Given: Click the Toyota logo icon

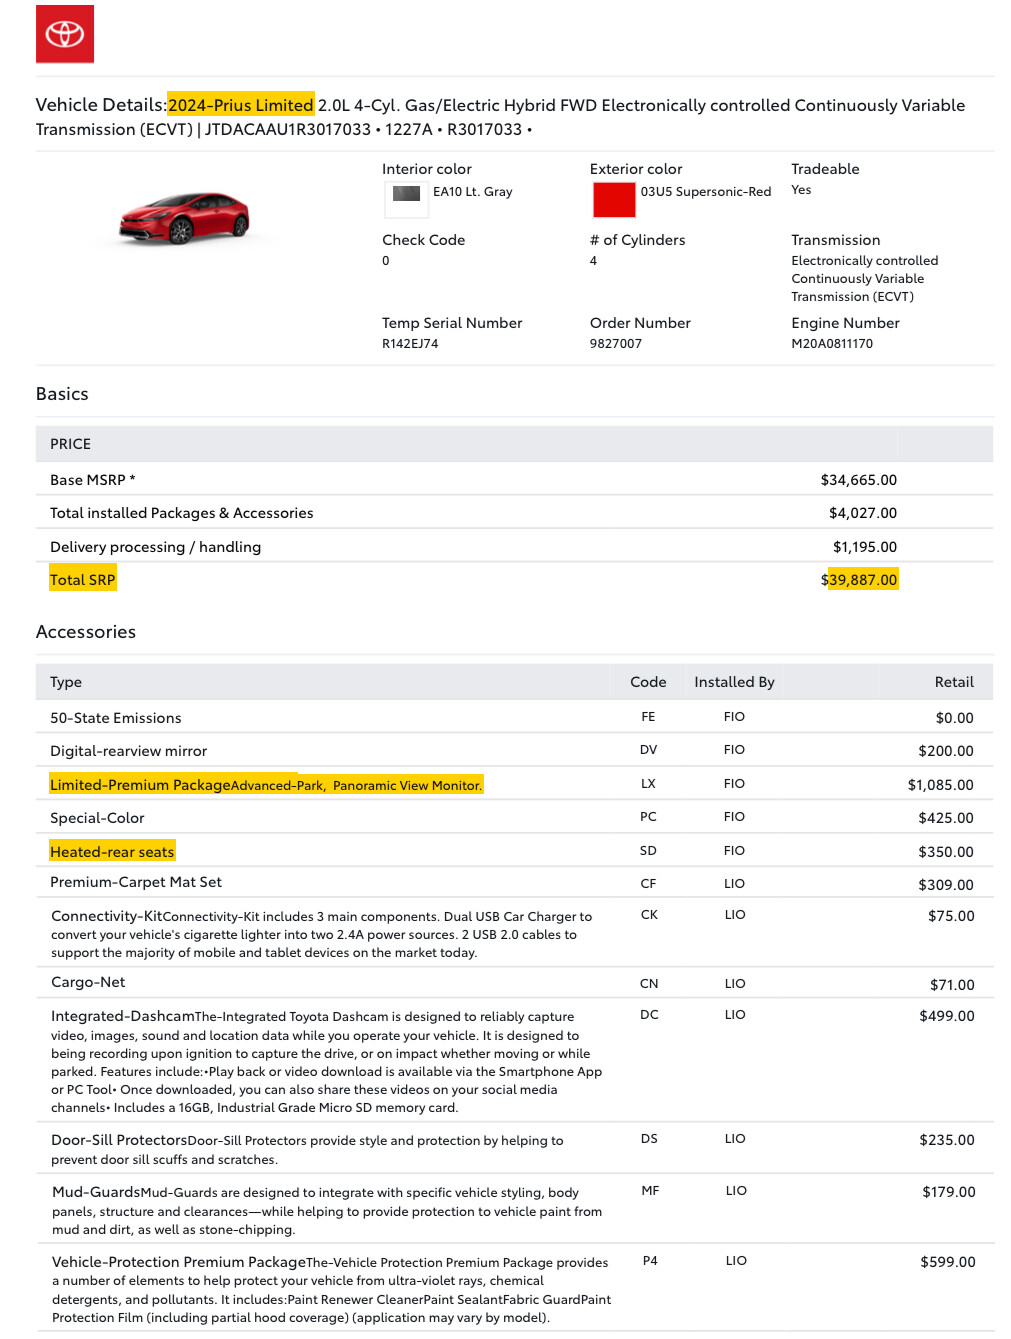Looking at the screenshot, I should click(x=65, y=34).
